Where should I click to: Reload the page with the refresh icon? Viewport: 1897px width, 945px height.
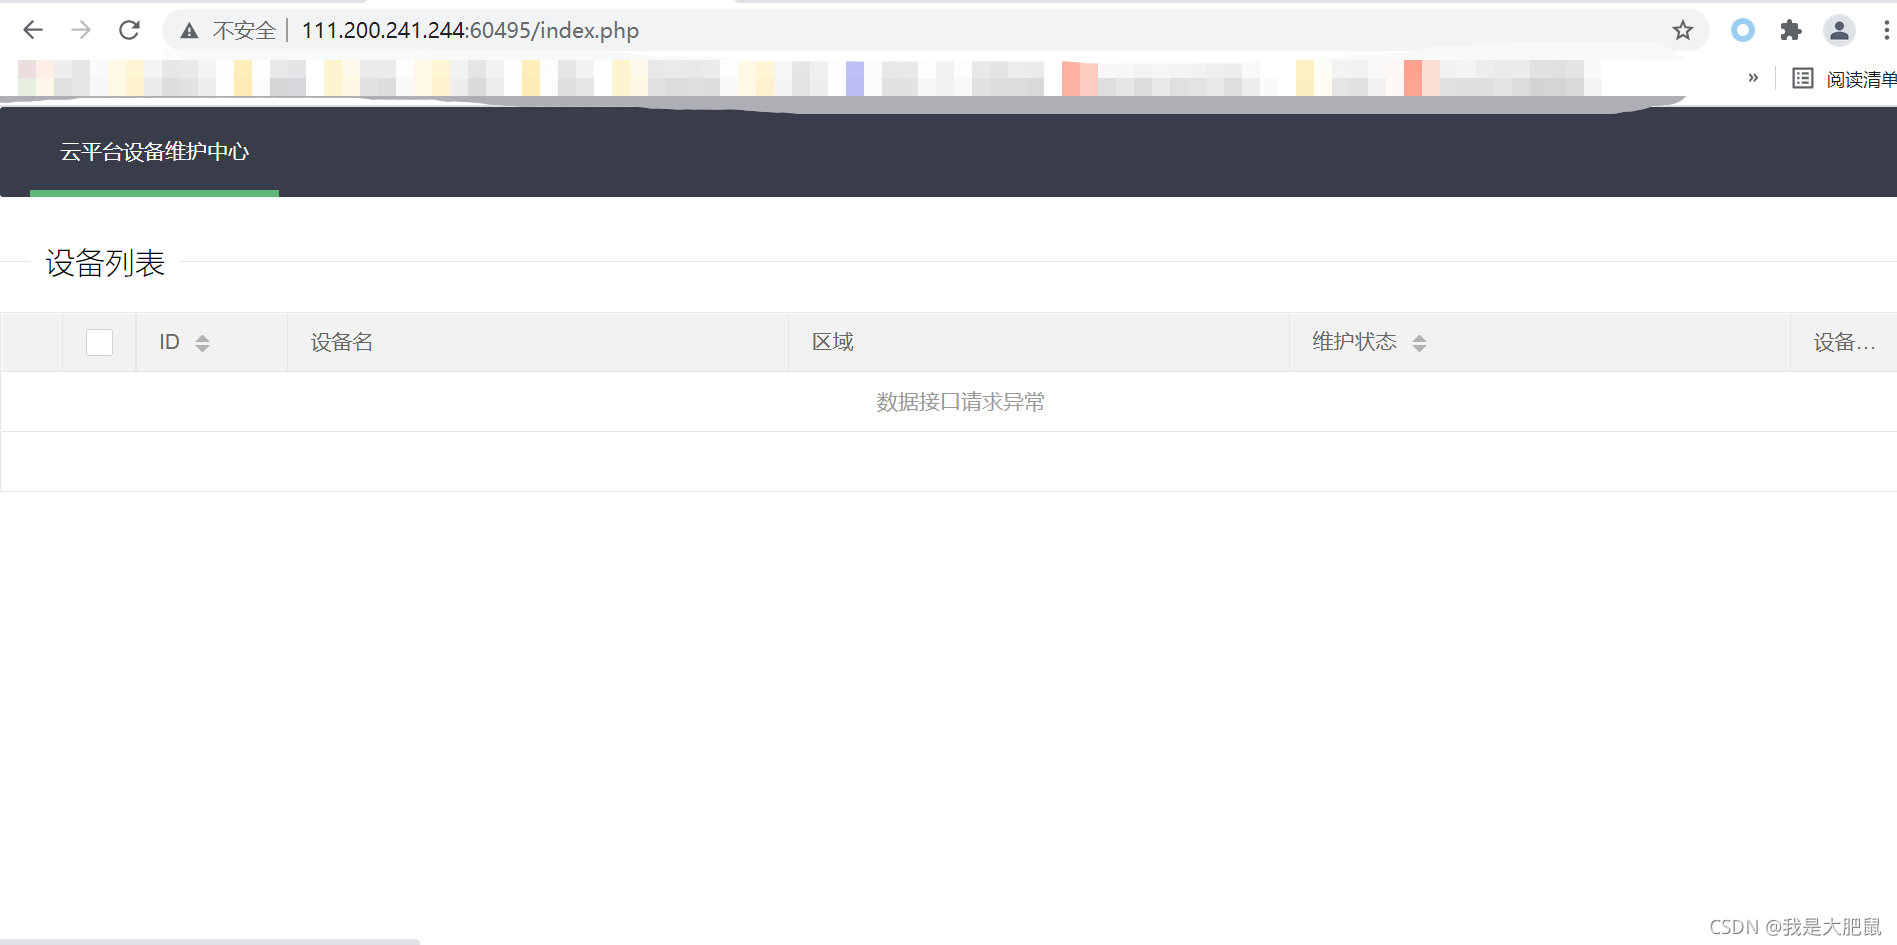(x=129, y=30)
